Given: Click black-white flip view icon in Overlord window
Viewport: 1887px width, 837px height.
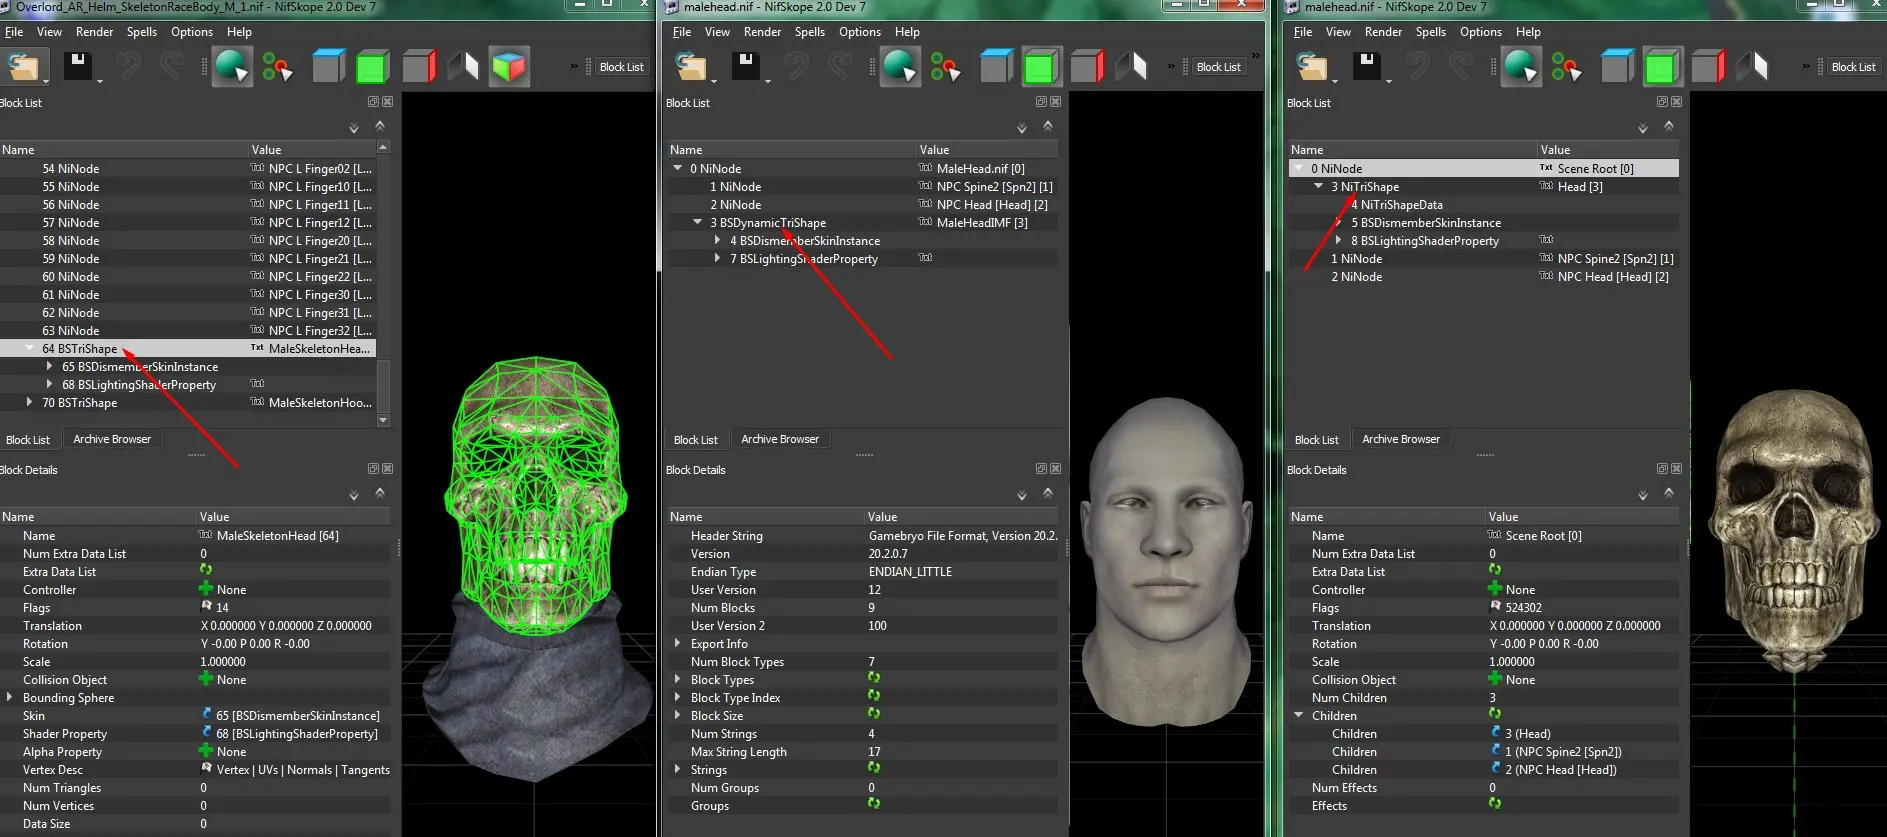Looking at the screenshot, I should pos(463,67).
